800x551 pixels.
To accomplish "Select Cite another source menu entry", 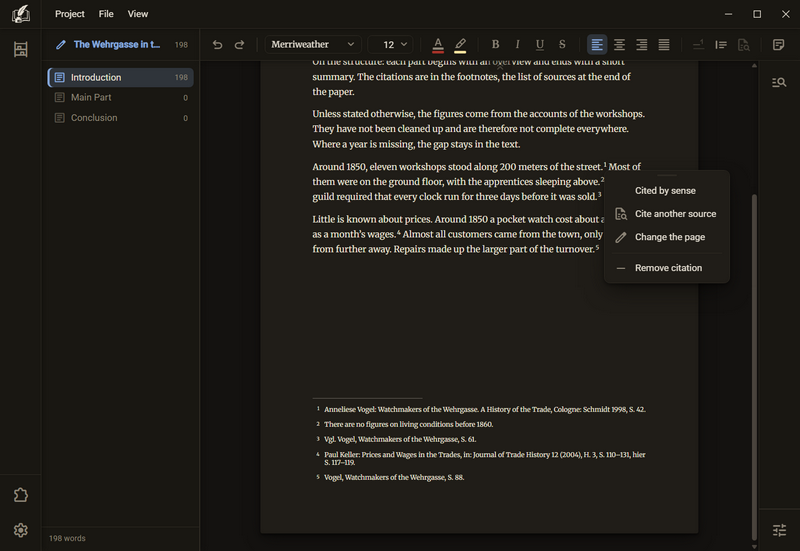I will 667,214.
